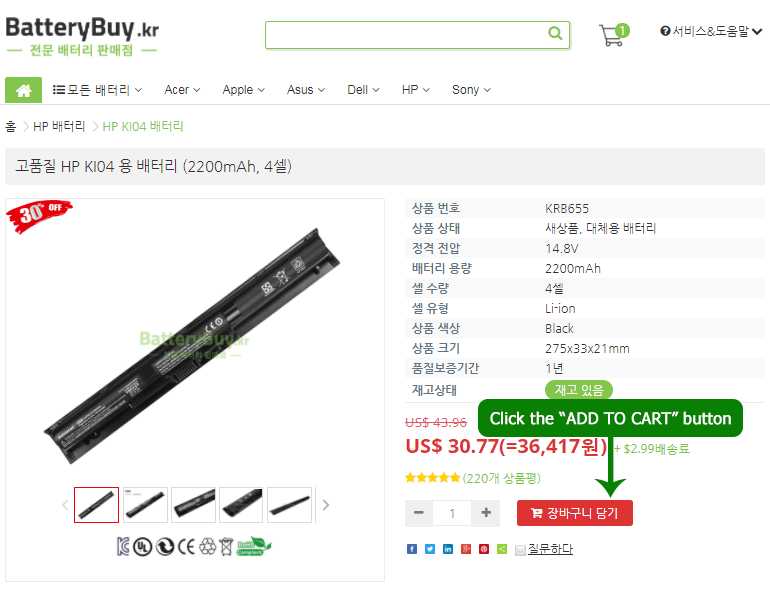The image size is (770, 600).
Task: Expand the HP brand menu
Action: 415,90
